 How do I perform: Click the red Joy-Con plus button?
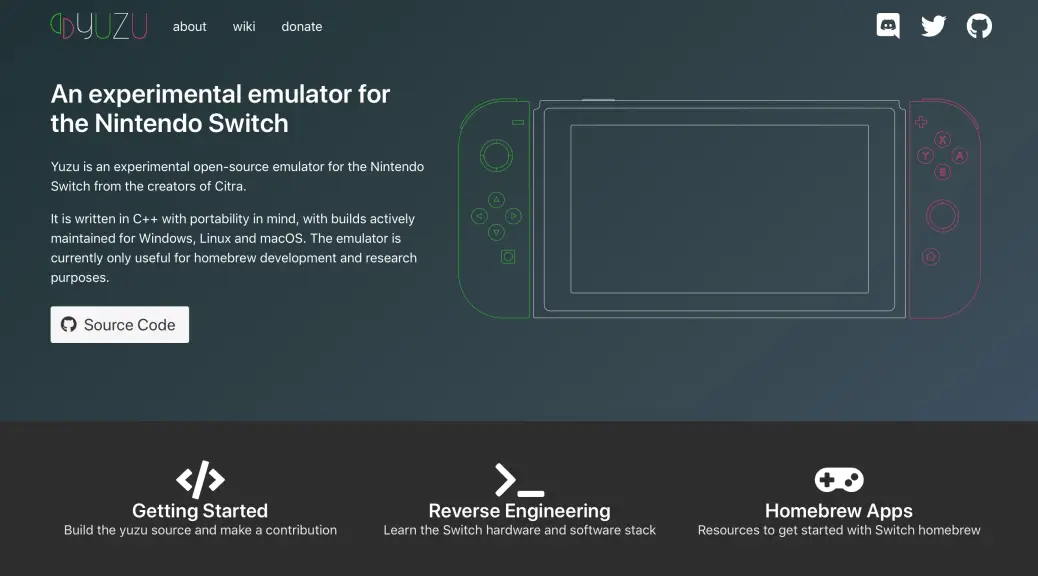[921, 122]
